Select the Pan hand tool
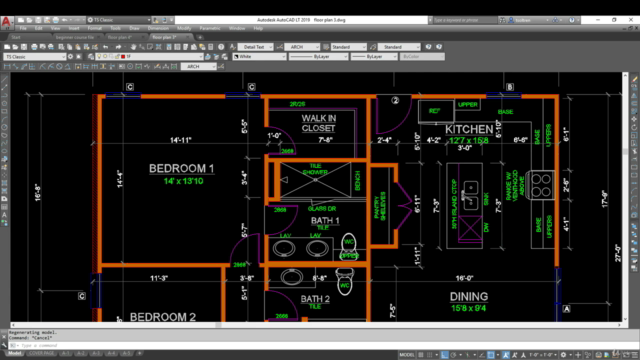The height and width of the screenshot is (360, 640). (x=133, y=47)
